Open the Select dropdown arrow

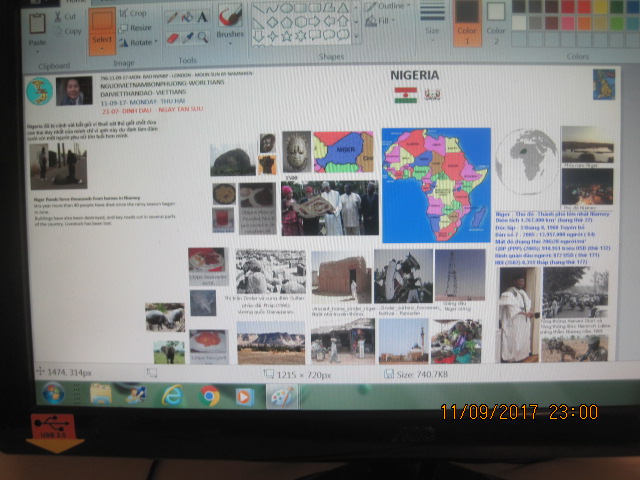[102, 49]
